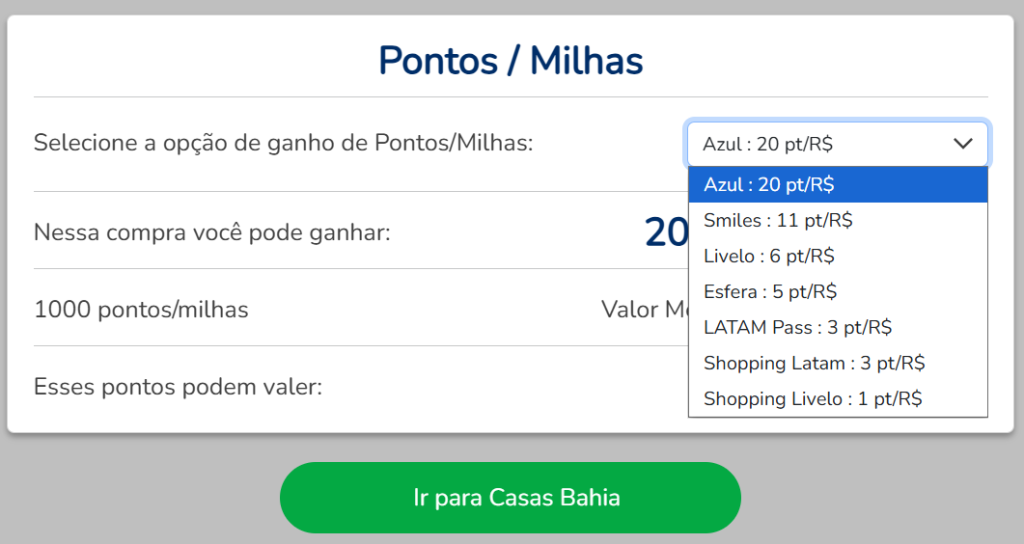Click the 1000 pontos/milhas text

tap(141, 309)
